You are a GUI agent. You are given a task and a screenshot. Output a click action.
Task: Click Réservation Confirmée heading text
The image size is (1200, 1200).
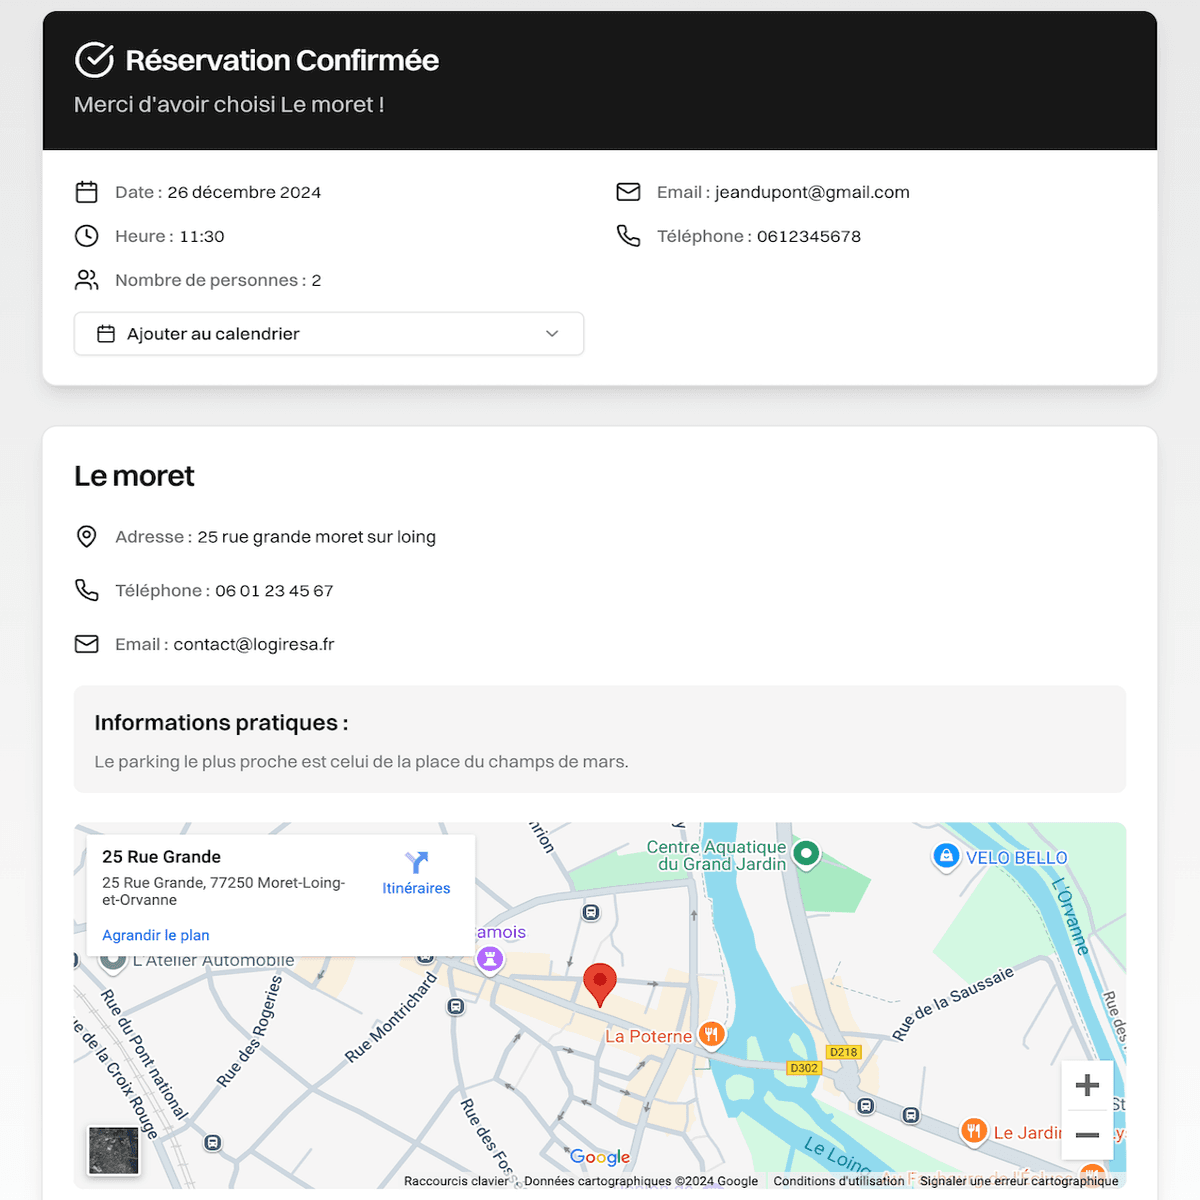point(282,60)
